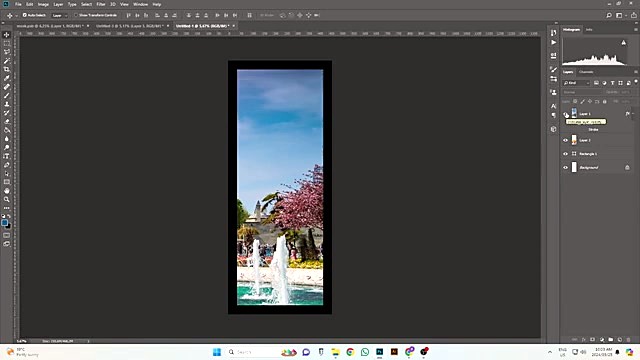Select the Zoom tool

click(7, 199)
